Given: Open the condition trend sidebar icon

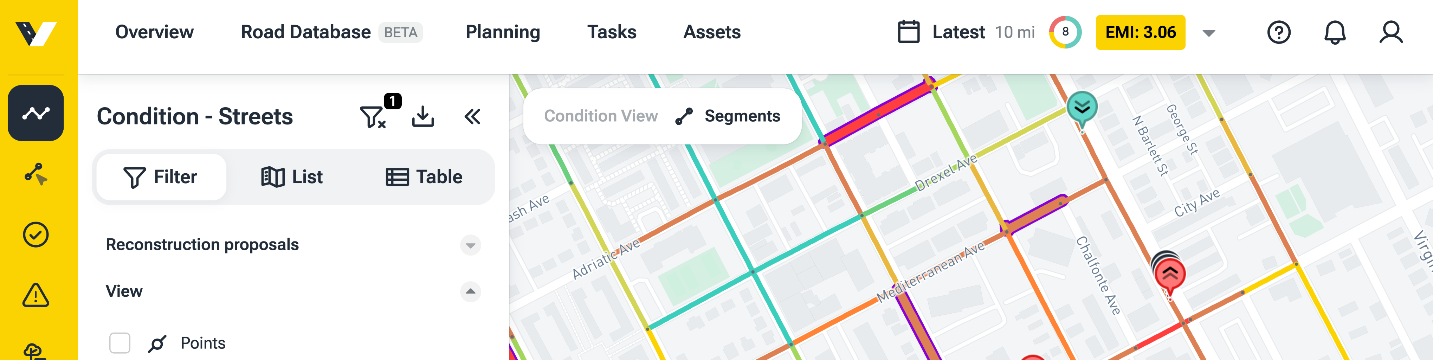Looking at the screenshot, I should (x=36, y=113).
